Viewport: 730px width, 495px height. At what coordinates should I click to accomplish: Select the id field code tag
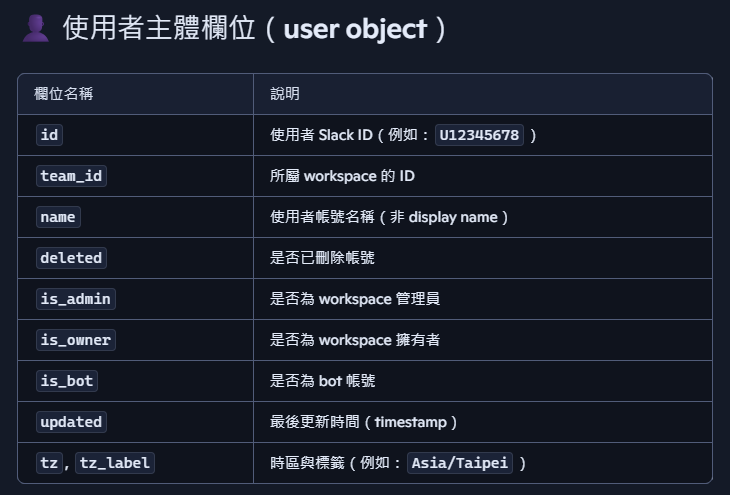pyautogui.click(x=50, y=135)
